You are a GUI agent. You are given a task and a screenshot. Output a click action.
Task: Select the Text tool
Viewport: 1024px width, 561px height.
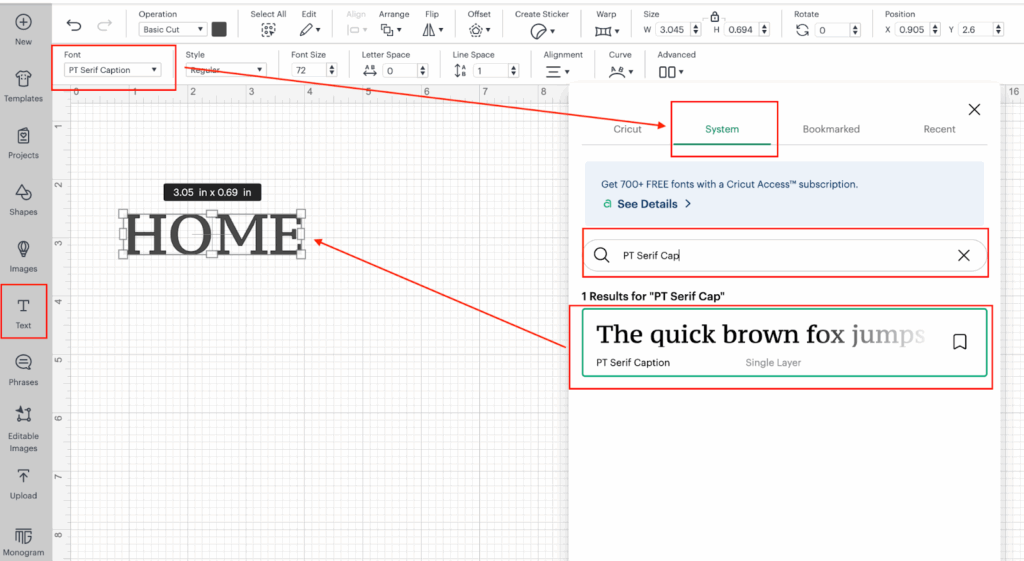pos(23,312)
